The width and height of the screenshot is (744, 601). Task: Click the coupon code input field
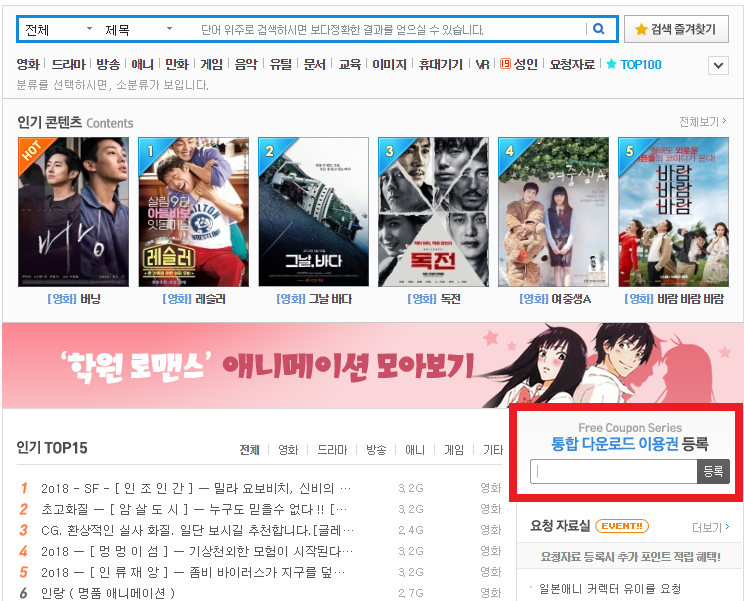(613, 471)
